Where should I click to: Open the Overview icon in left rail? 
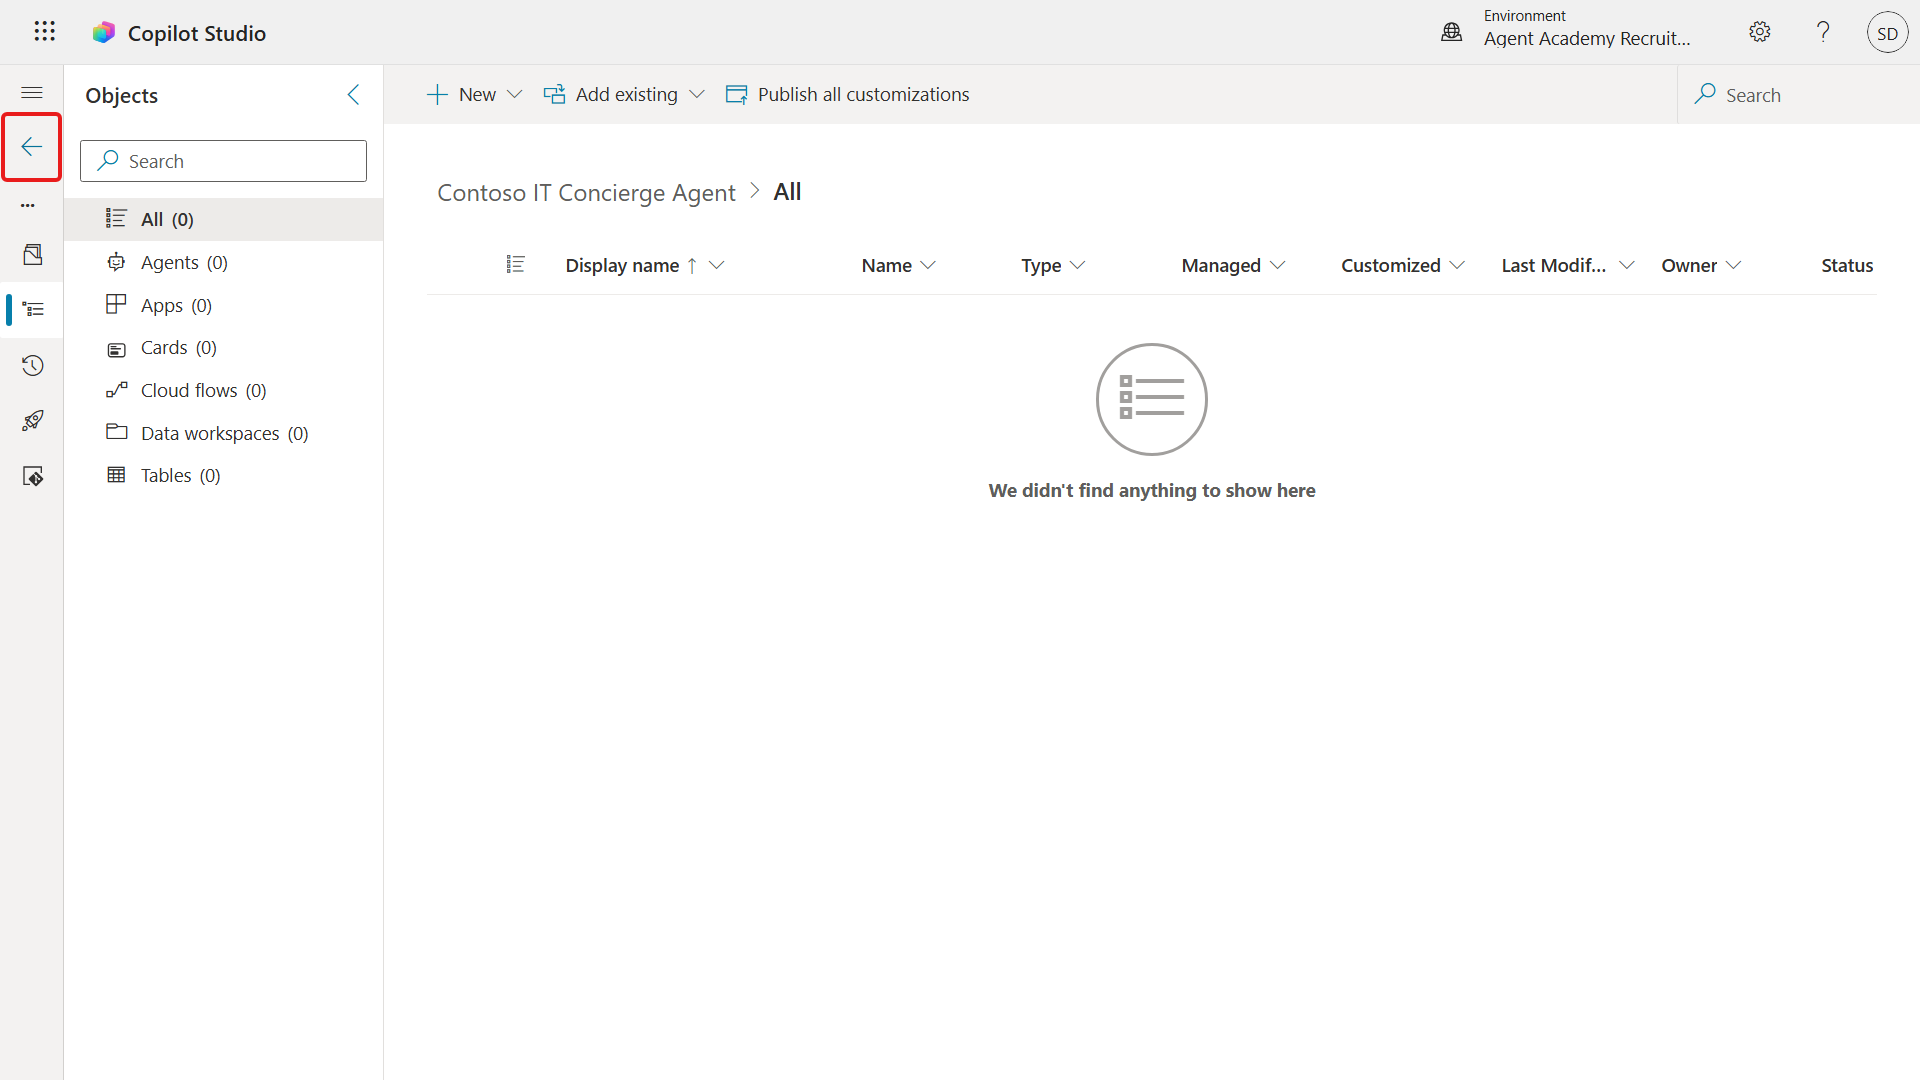pyautogui.click(x=33, y=255)
